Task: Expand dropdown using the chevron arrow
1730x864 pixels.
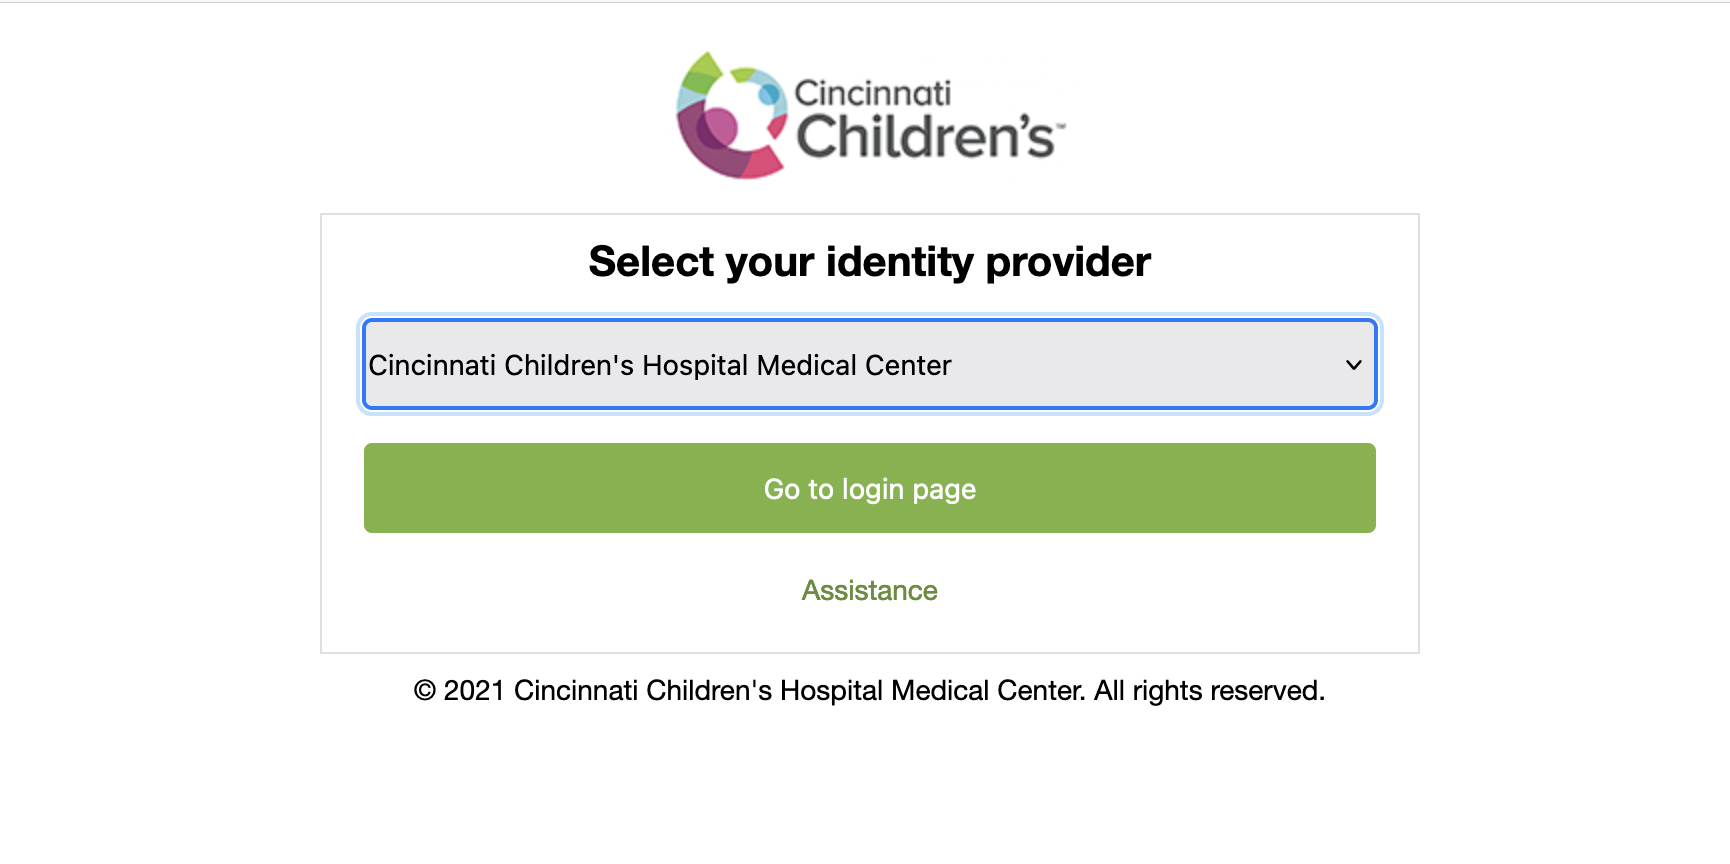Action: (x=1354, y=365)
